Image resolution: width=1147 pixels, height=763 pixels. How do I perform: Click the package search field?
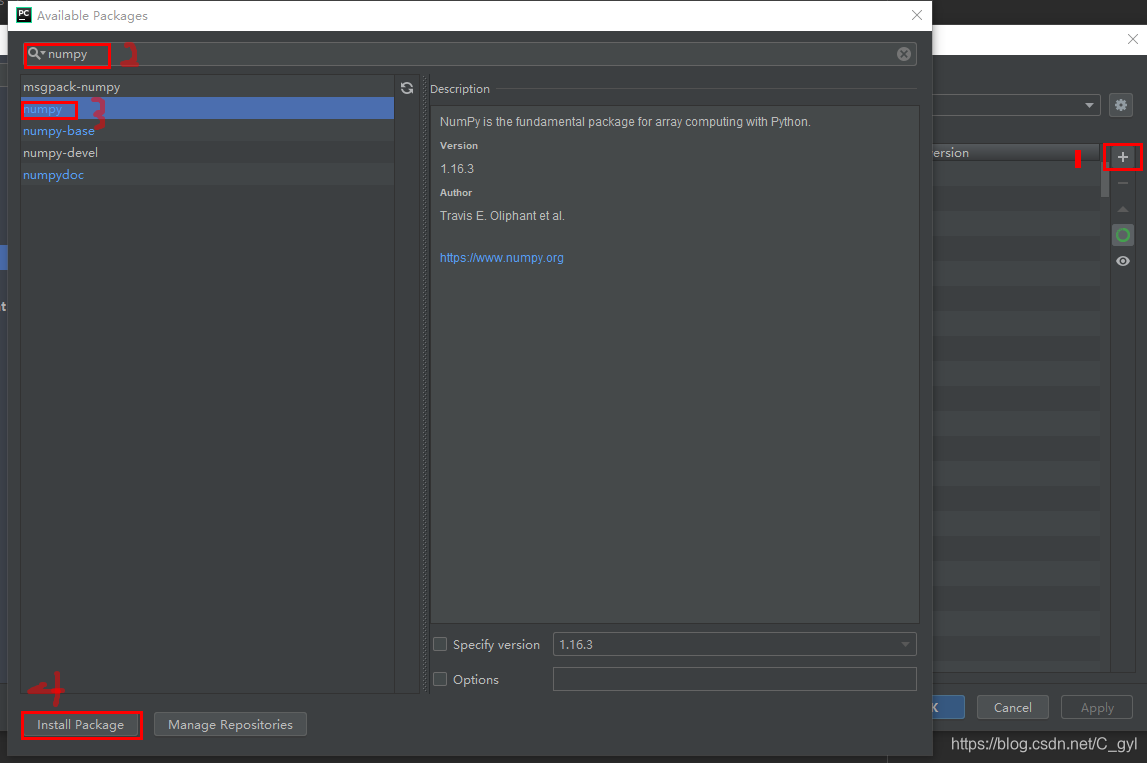[470, 54]
